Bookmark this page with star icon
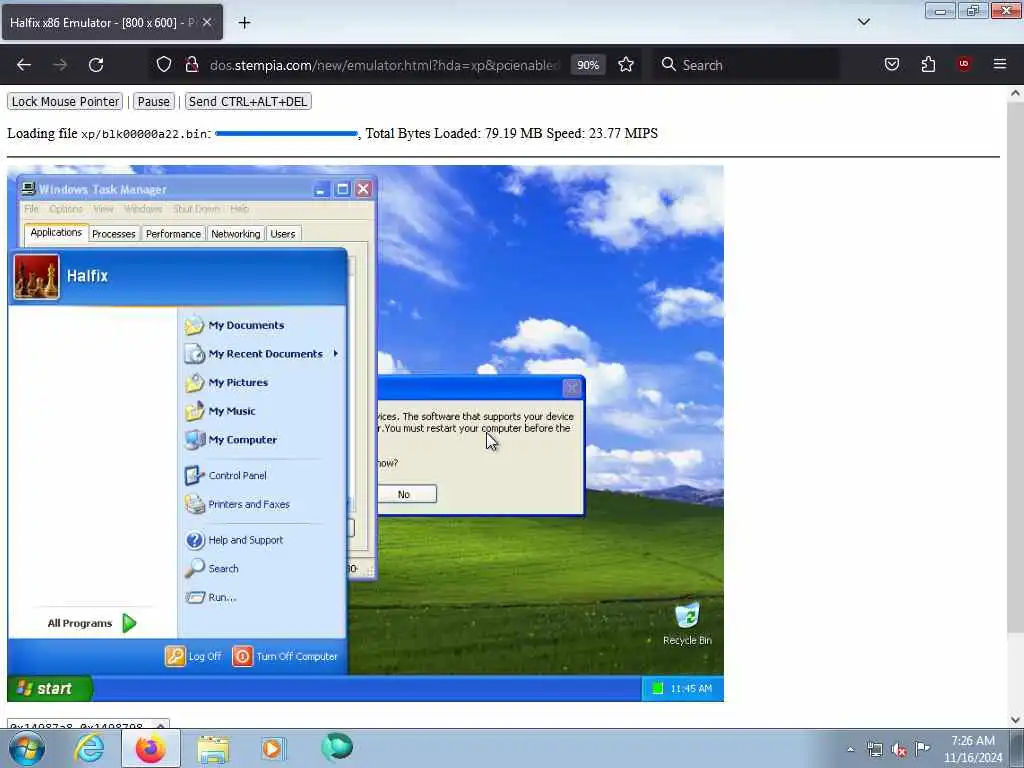This screenshot has width=1024, height=768. pos(626,65)
